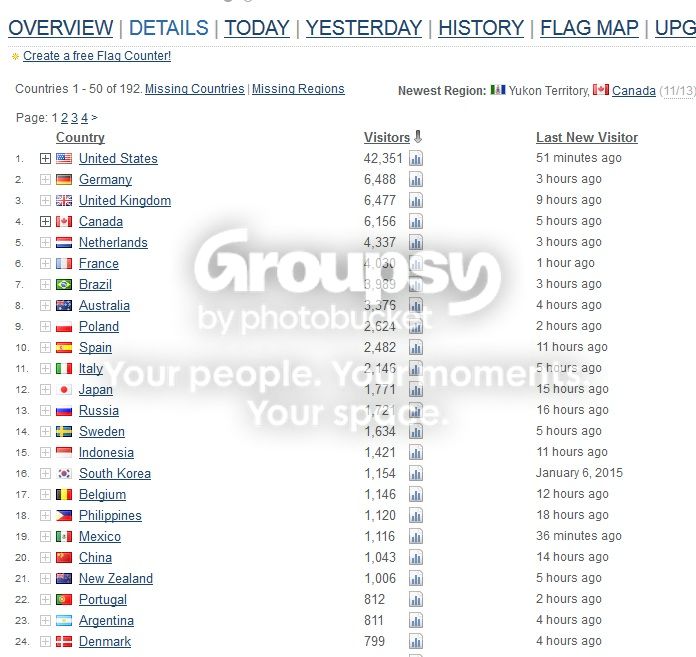Open the Australia visitors chart icon
696x657 pixels.
click(416, 305)
